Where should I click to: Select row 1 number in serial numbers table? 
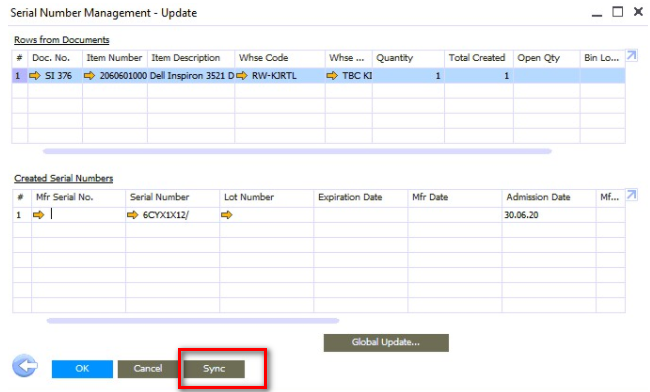(x=22, y=215)
